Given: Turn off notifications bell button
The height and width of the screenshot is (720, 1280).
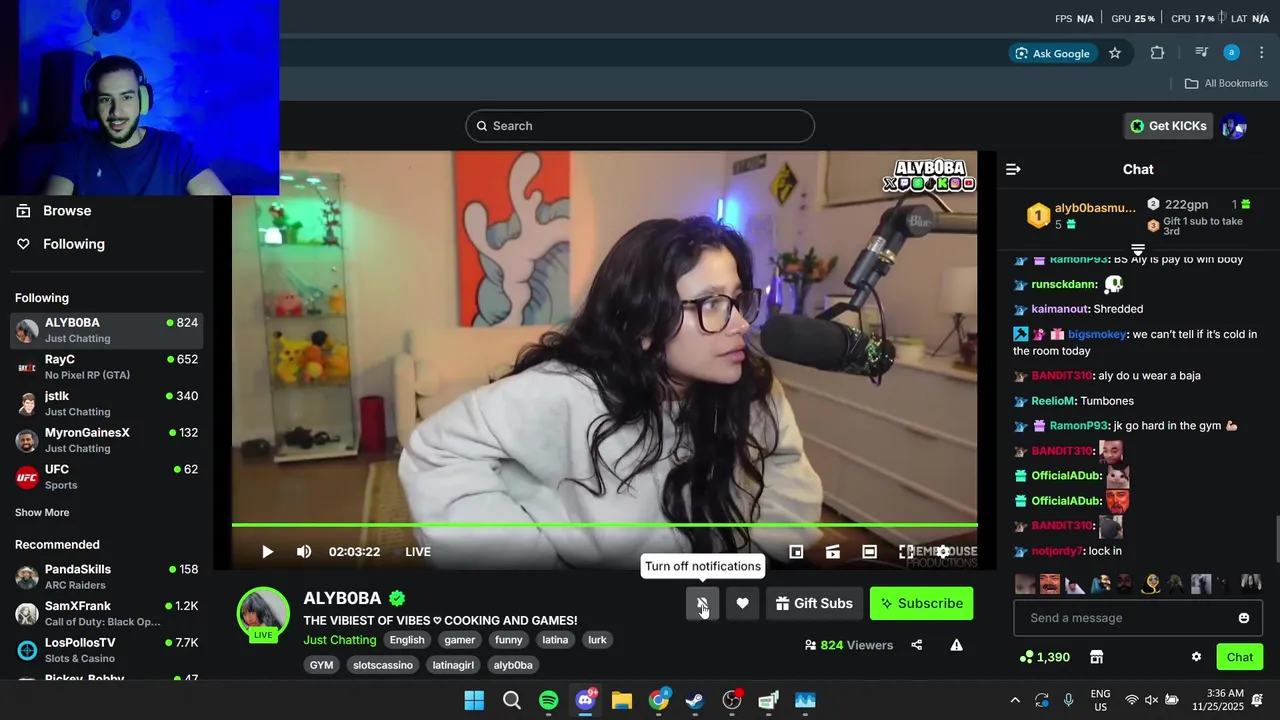Looking at the screenshot, I should click(702, 603).
